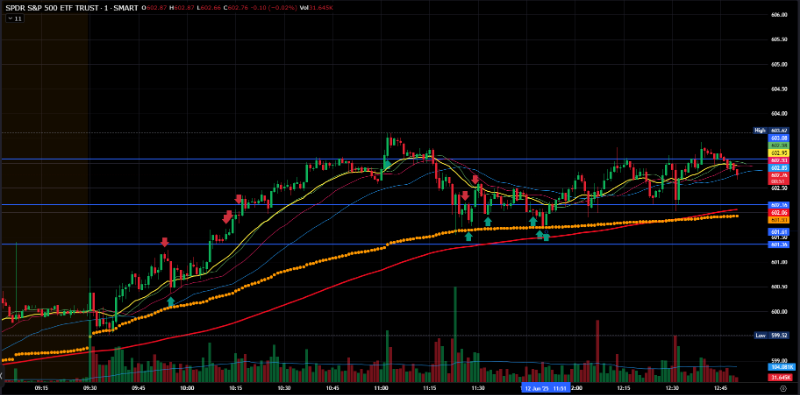The width and height of the screenshot is (800, 395).
Task: Click the 10:15 time-axis label
Action: (235, 388)
